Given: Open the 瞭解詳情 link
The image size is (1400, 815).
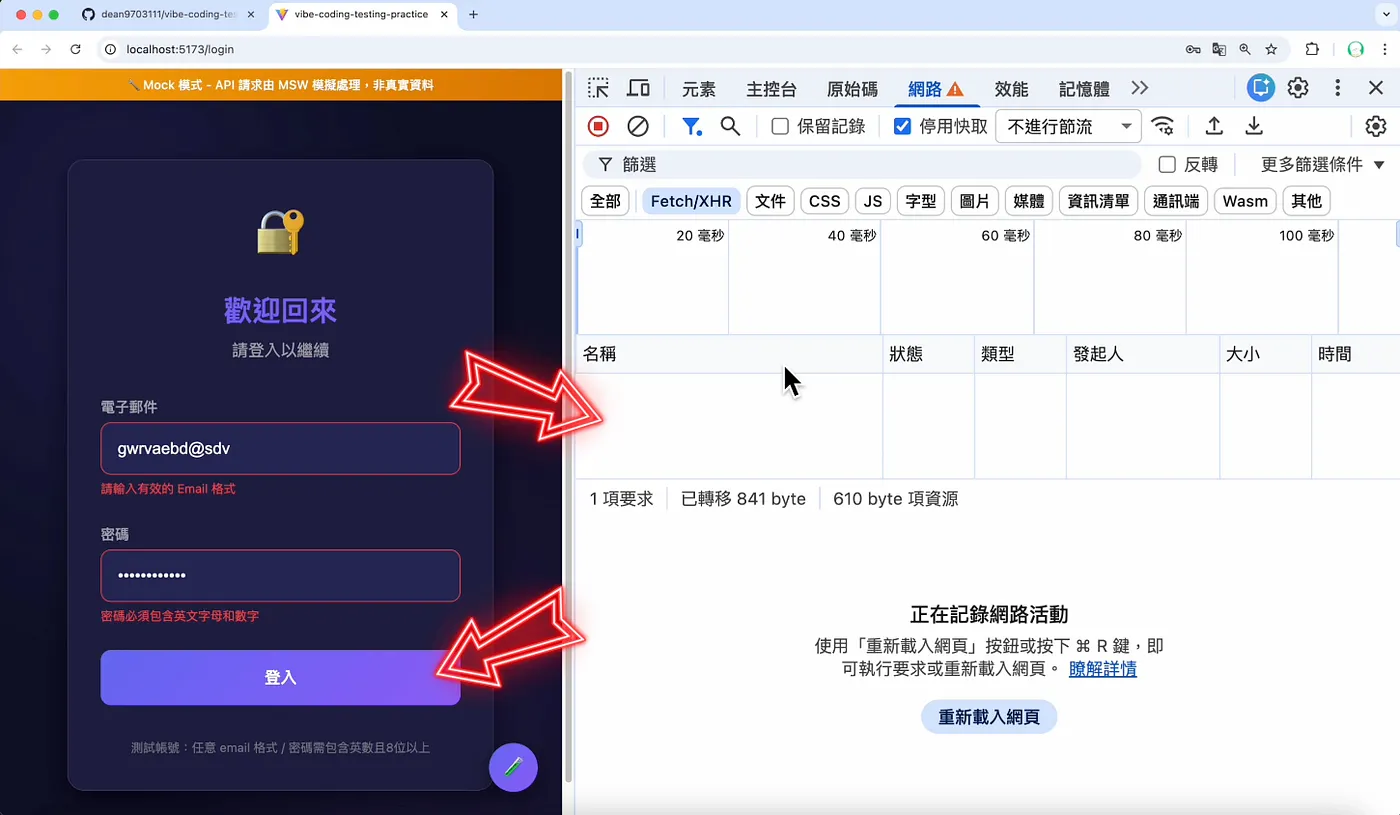Looking at the screenshot, I should [1103, 669].
